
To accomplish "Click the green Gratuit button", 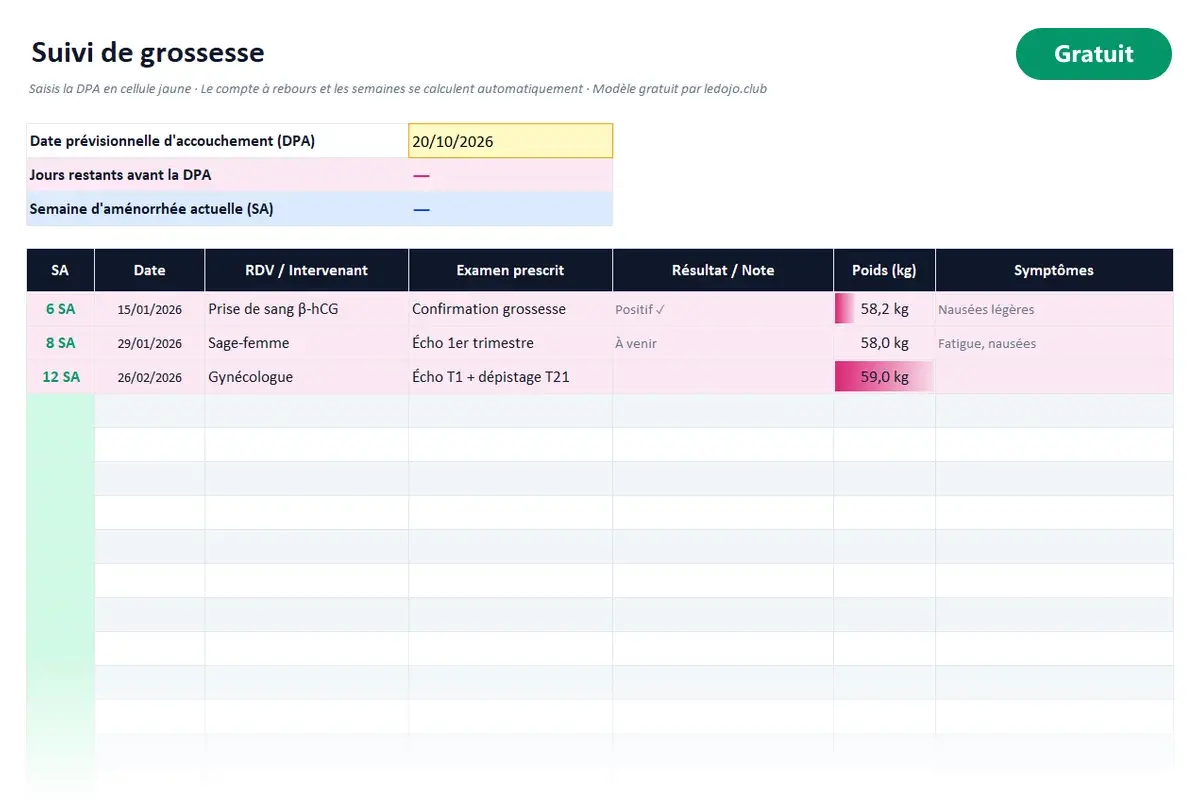I will coord(1093,54).
